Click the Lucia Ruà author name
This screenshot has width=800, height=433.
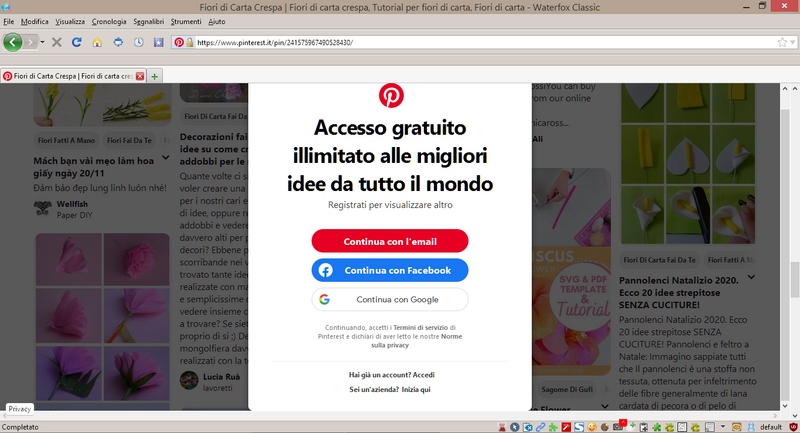coord(221,376)
